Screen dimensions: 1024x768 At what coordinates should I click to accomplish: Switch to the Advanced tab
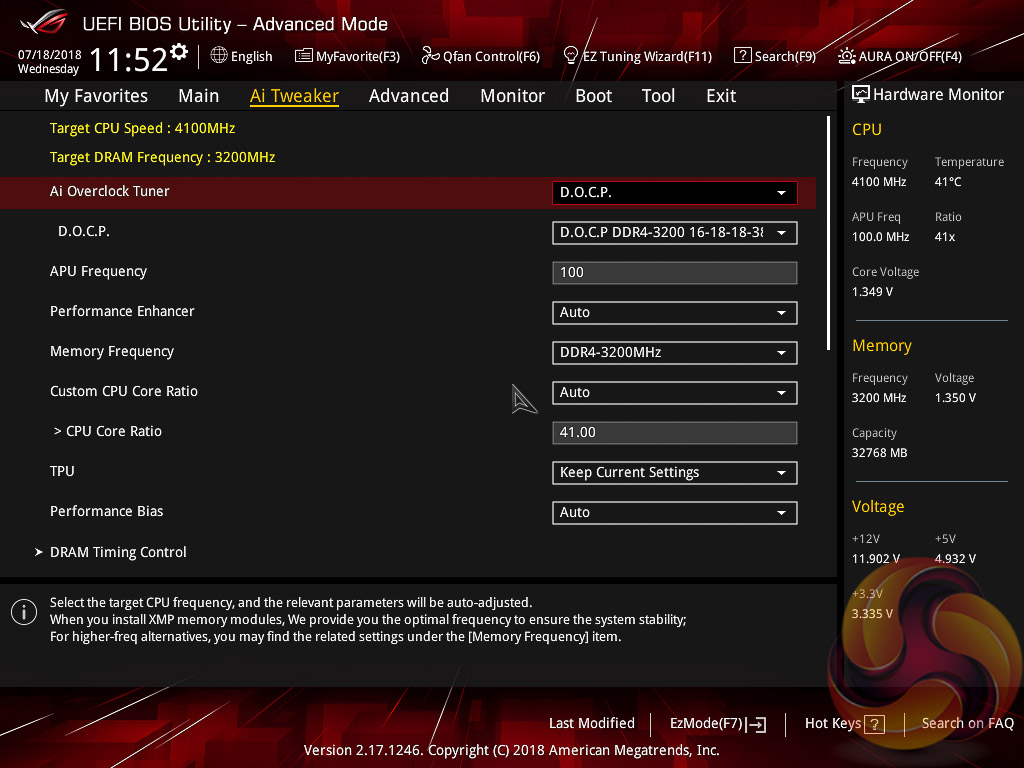(x=409, y=96)
